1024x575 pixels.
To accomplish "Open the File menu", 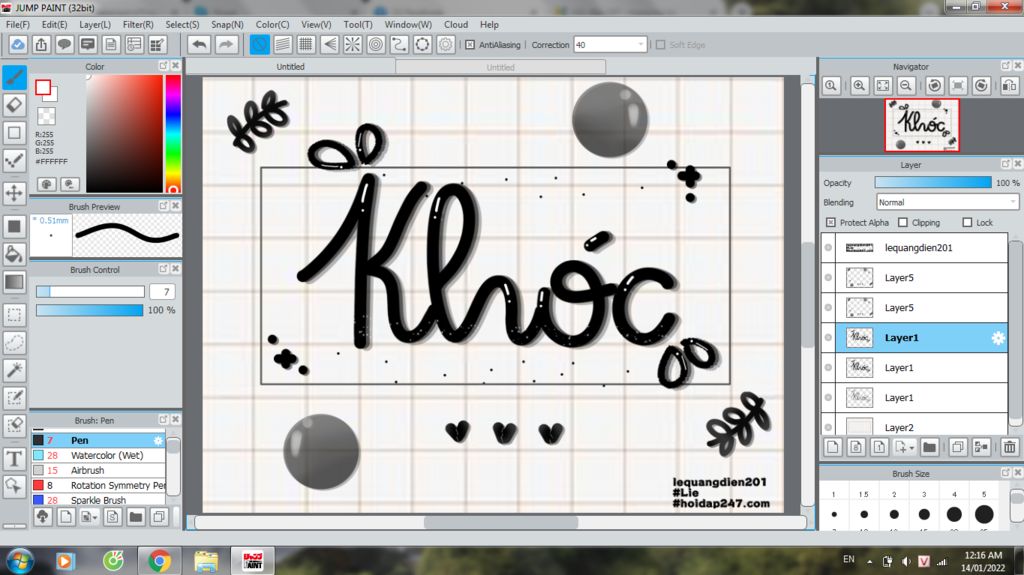I will (x=18, y=24).
